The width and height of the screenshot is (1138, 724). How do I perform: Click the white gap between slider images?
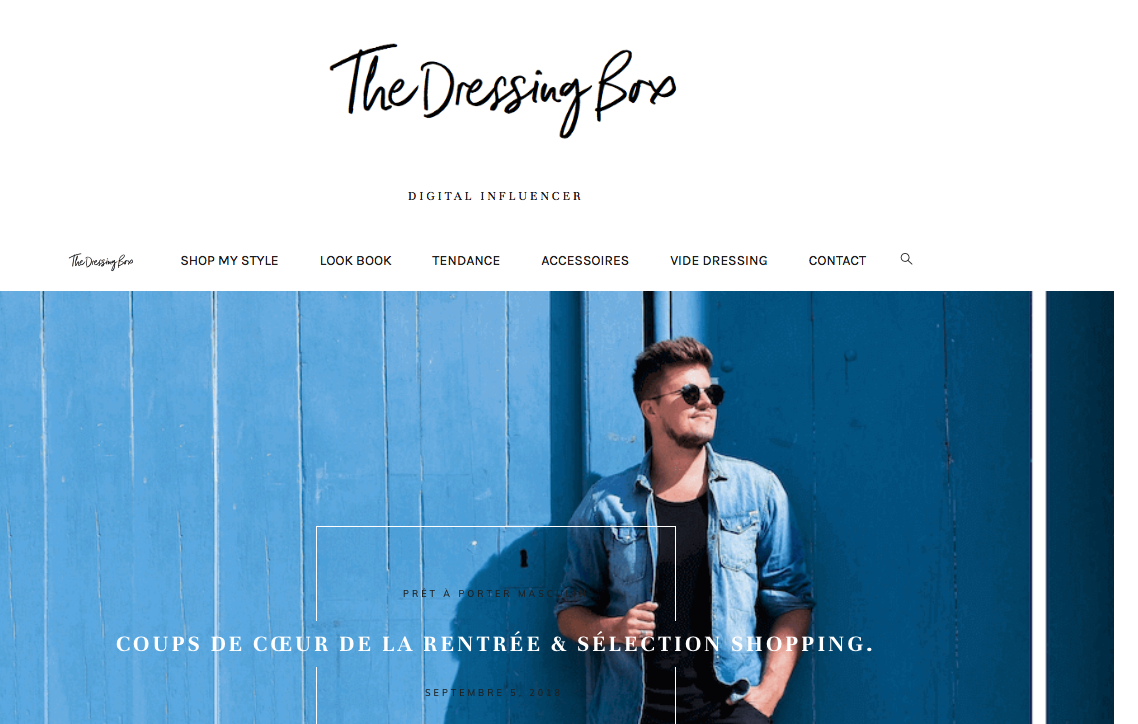coord(1039,507)
